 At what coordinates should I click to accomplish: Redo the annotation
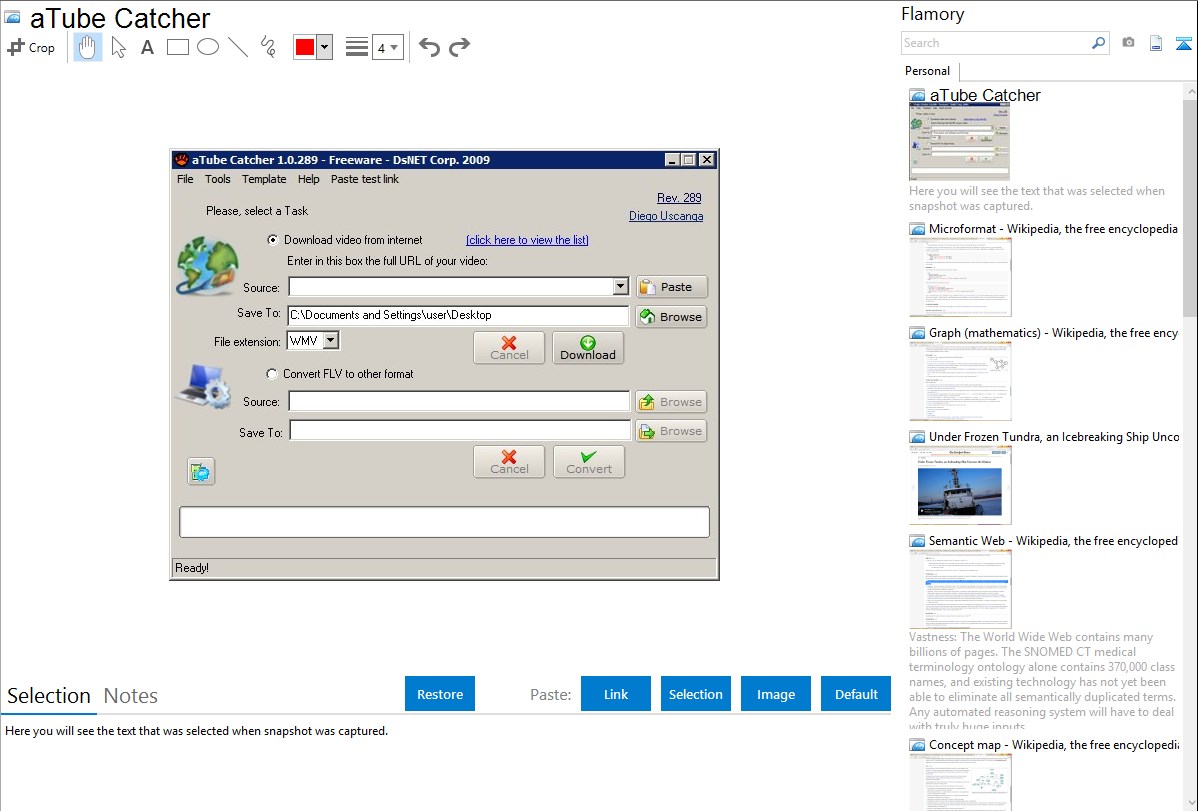coord(459,47)
